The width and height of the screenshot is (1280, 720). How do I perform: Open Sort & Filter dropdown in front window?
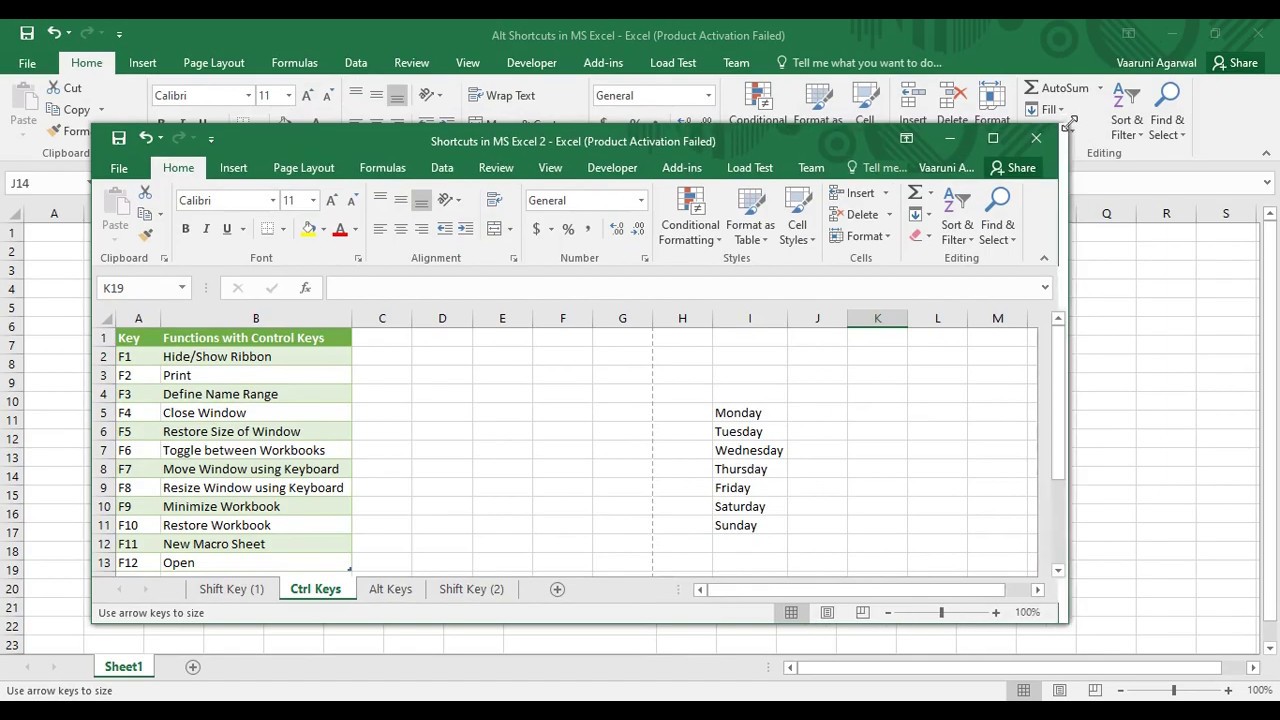tap(957, 216)
